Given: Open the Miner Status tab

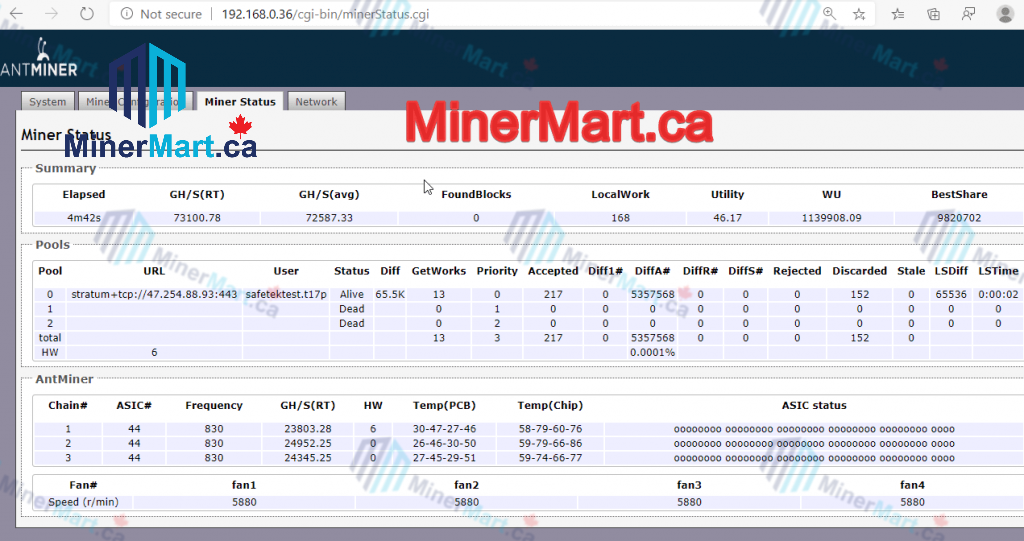Looking at the screenshot, I should (240, 102).
